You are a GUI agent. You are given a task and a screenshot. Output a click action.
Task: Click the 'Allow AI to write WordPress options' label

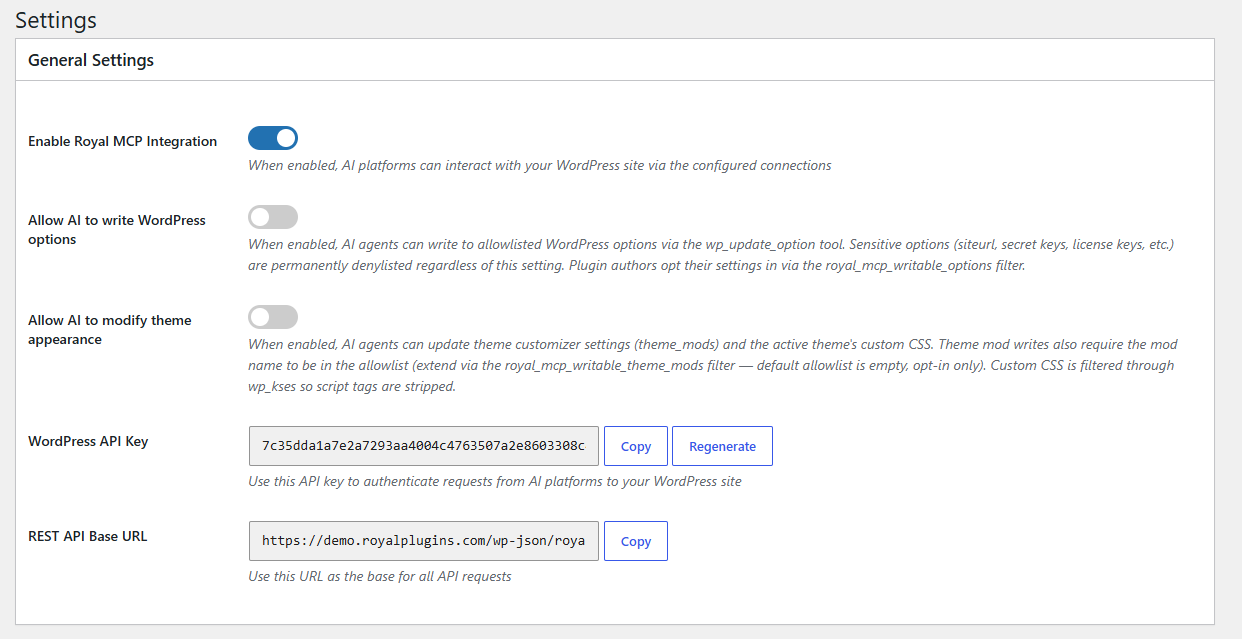pos(117,230)
